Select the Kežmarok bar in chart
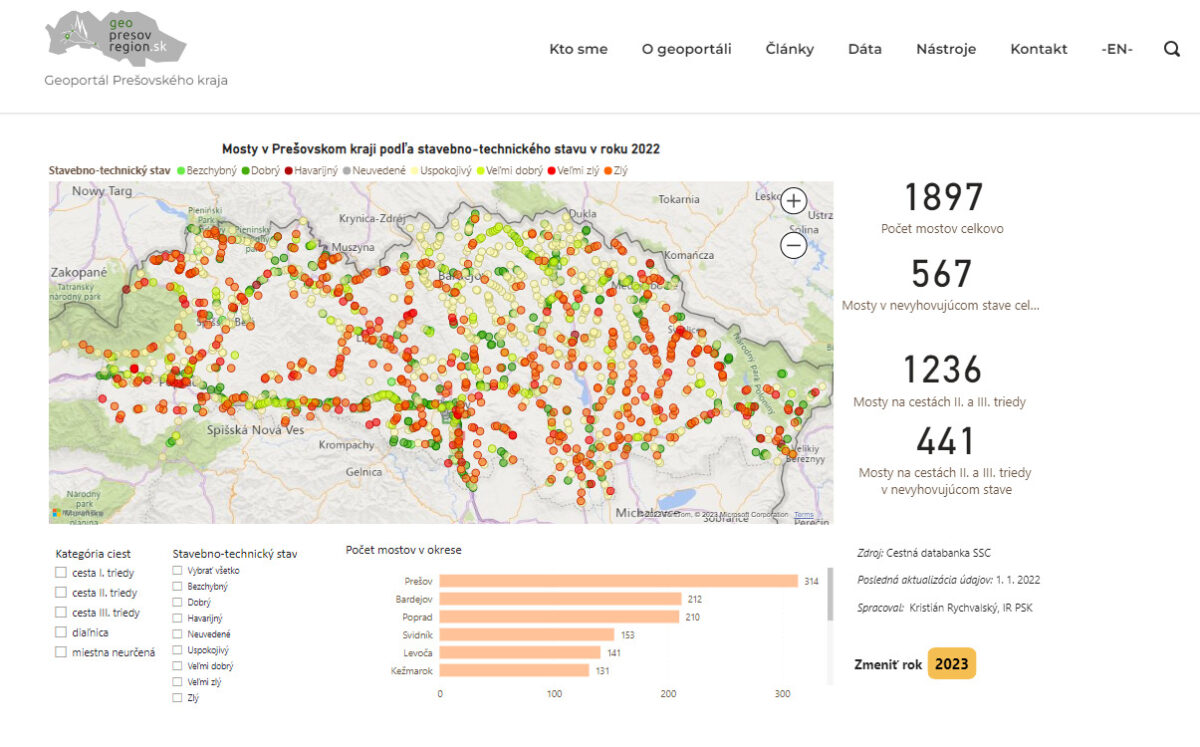Image resolution: width=1200 pixels, height=747 pixels. (514, 670)
